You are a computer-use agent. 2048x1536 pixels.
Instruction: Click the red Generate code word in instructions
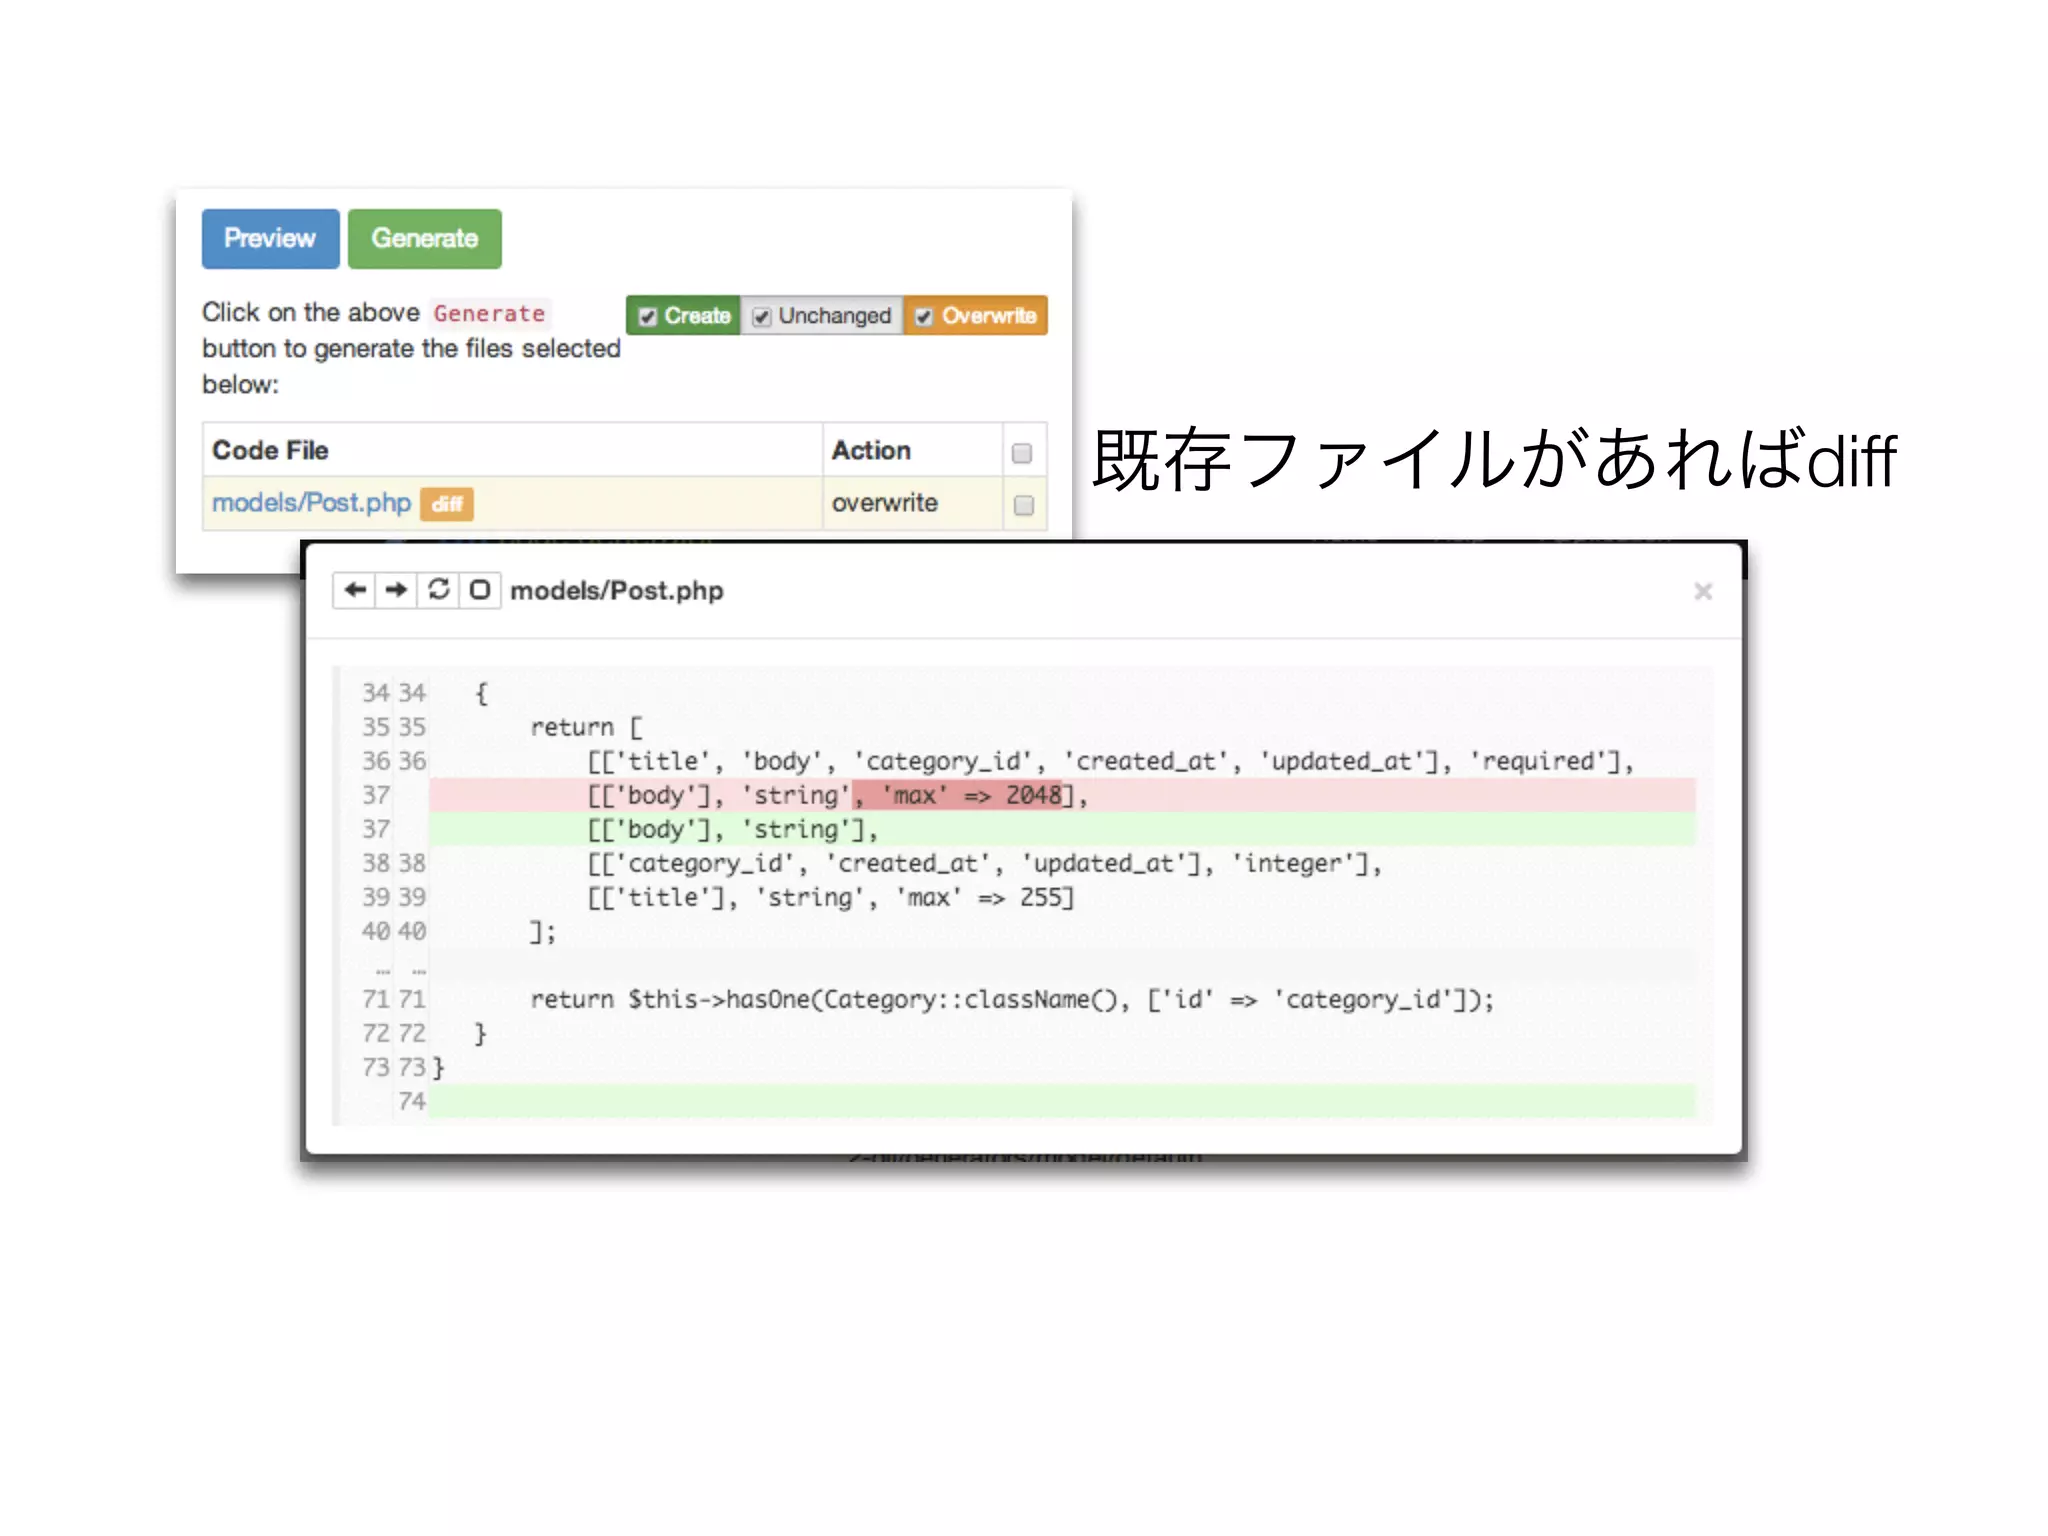point(489,313)
